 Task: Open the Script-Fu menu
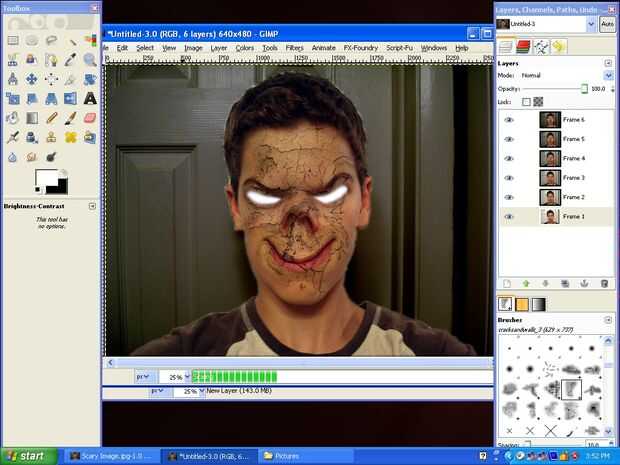399,48
